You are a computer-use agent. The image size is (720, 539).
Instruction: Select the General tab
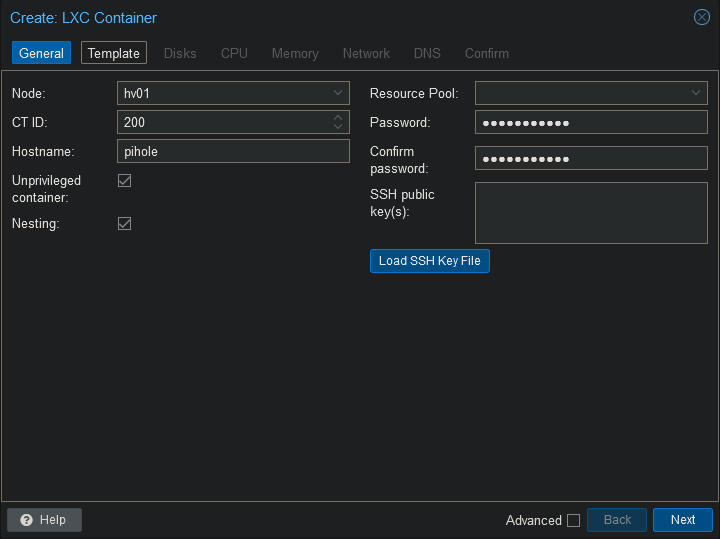(41, 53)
